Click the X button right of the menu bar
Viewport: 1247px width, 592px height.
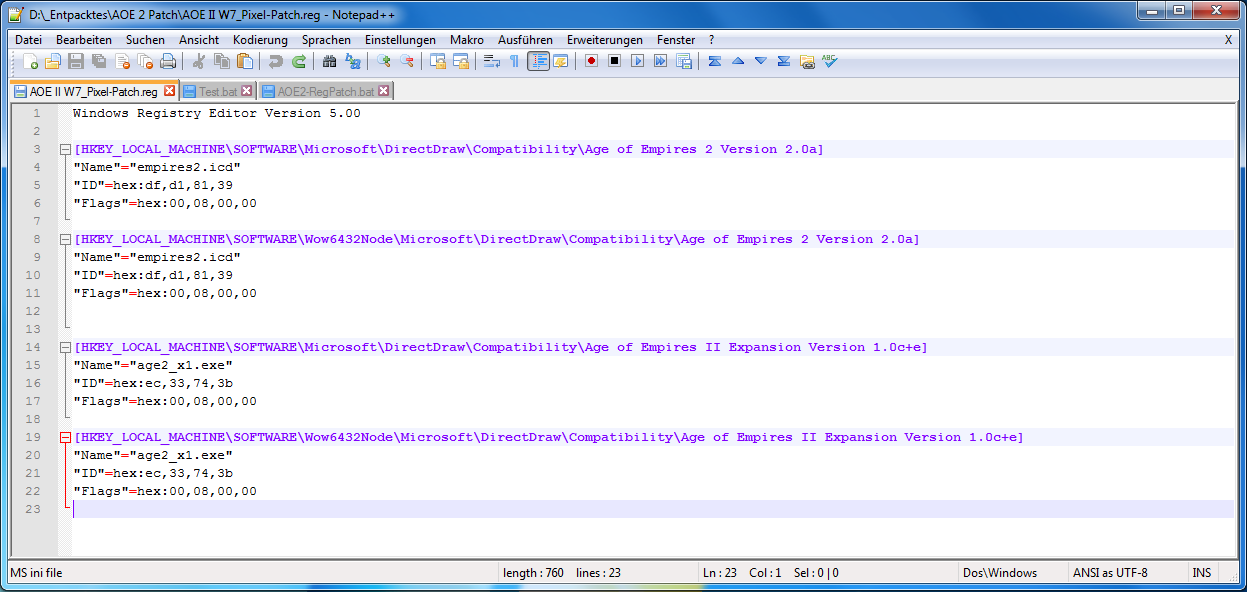pos(1228,40)
